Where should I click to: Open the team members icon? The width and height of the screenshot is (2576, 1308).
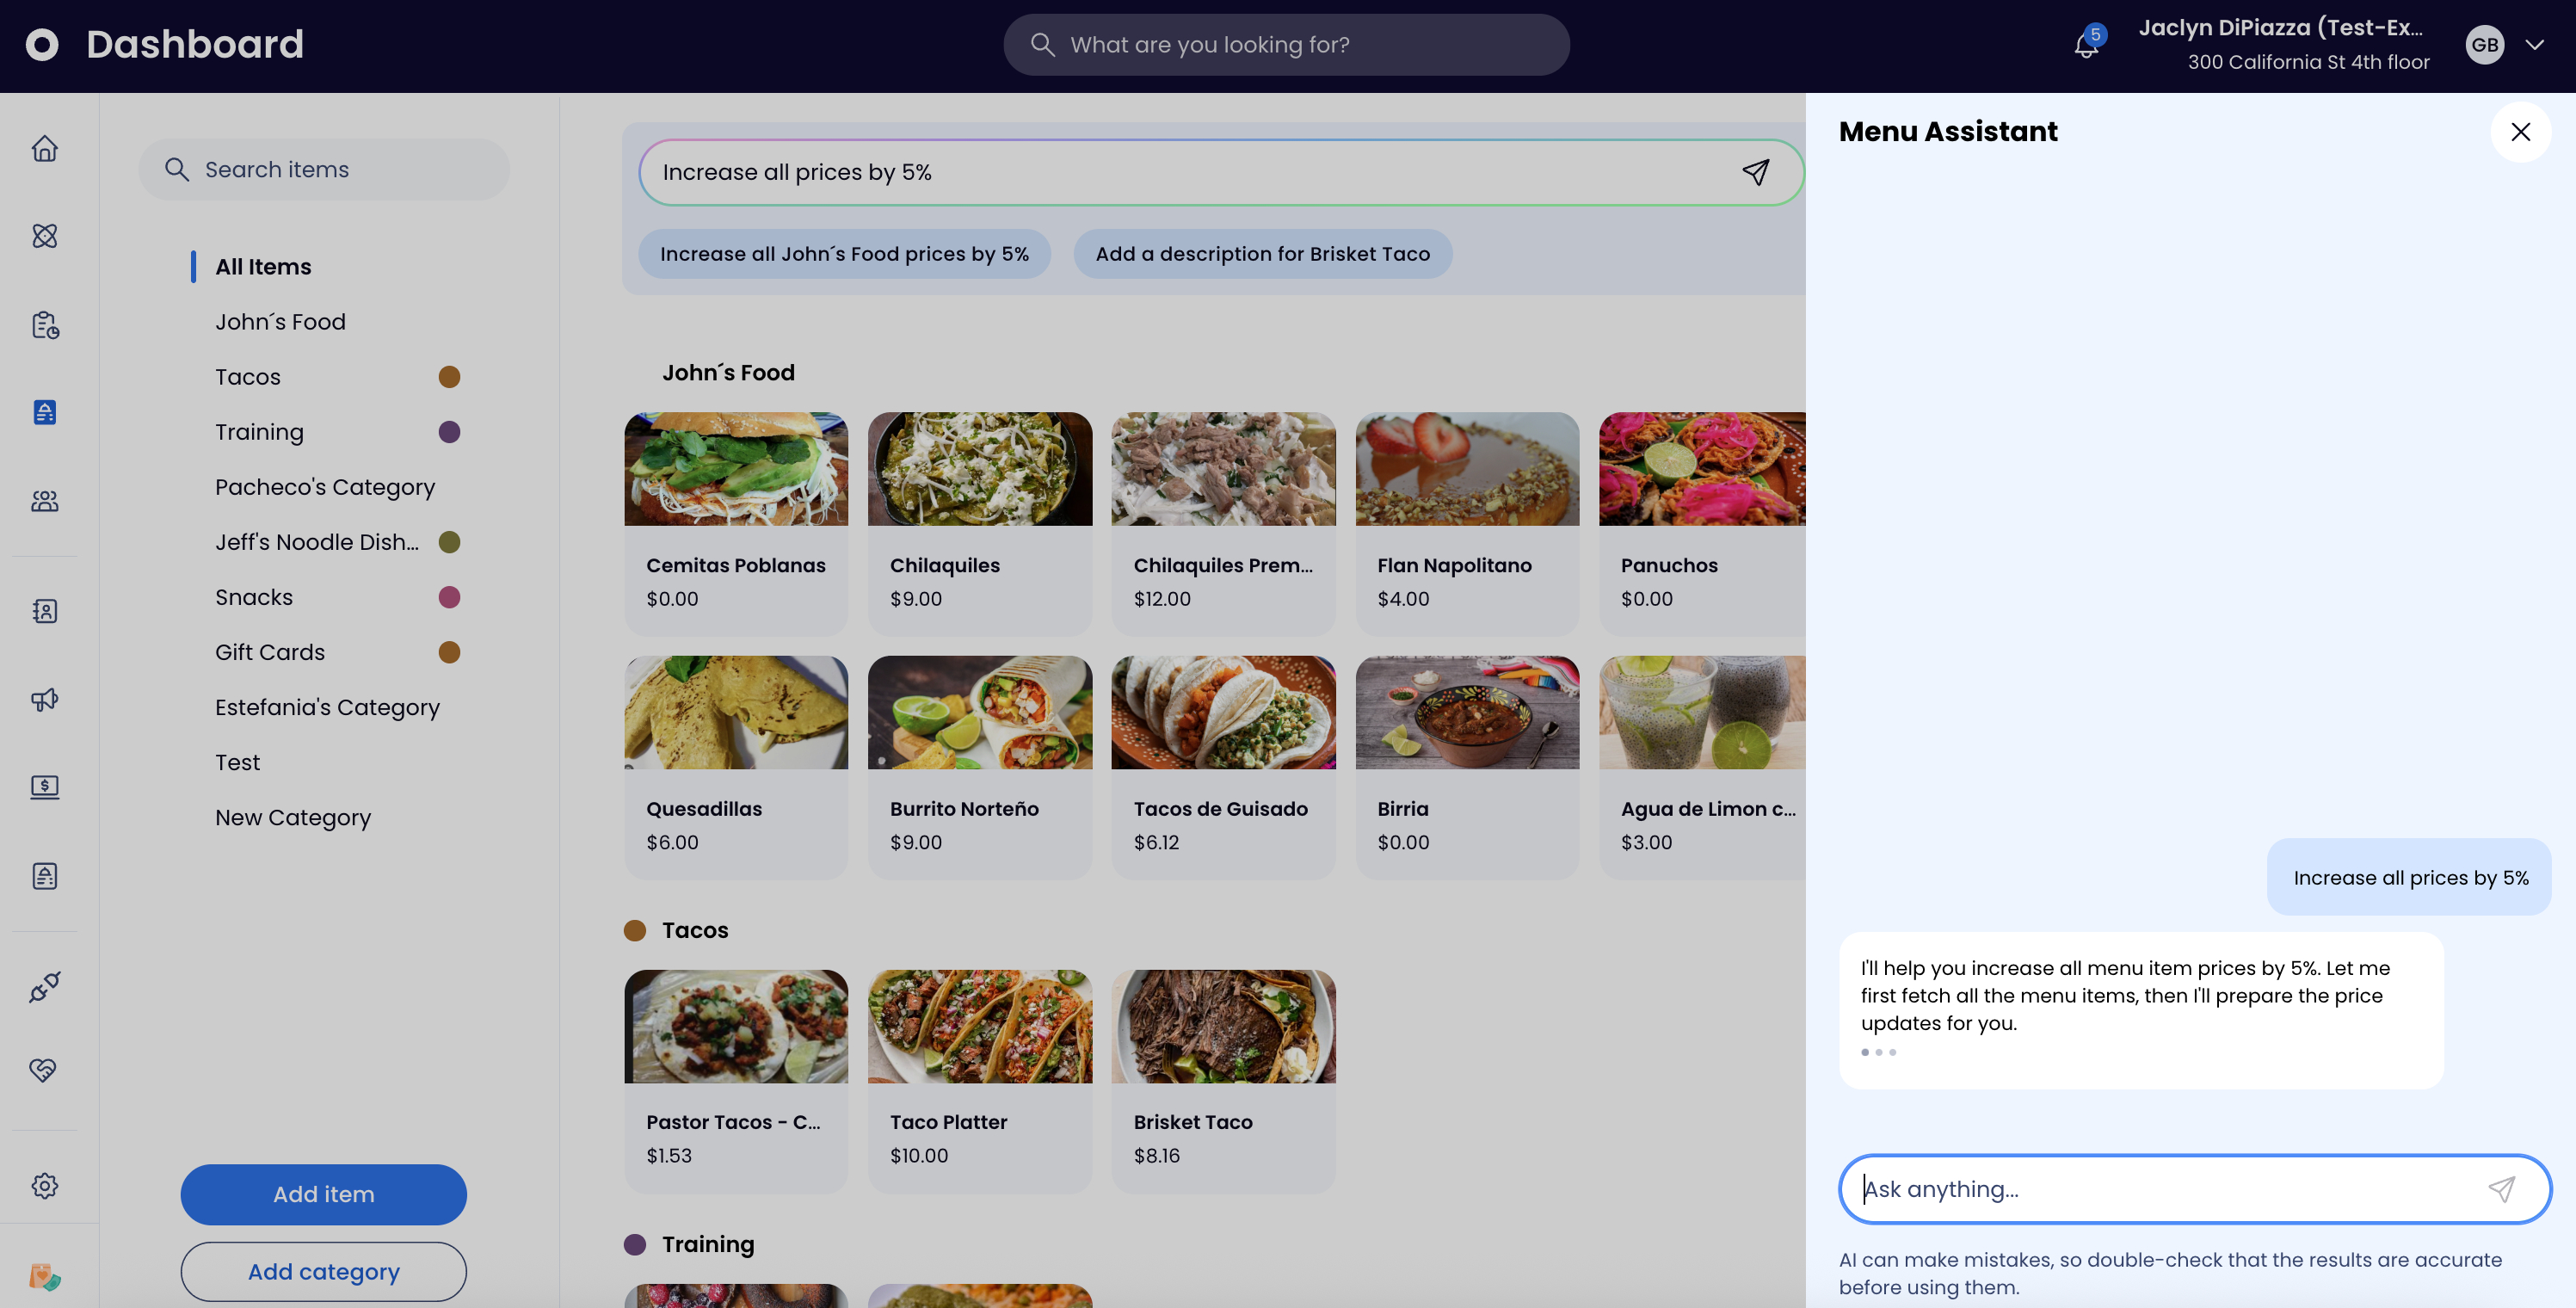tap(45, 500)
